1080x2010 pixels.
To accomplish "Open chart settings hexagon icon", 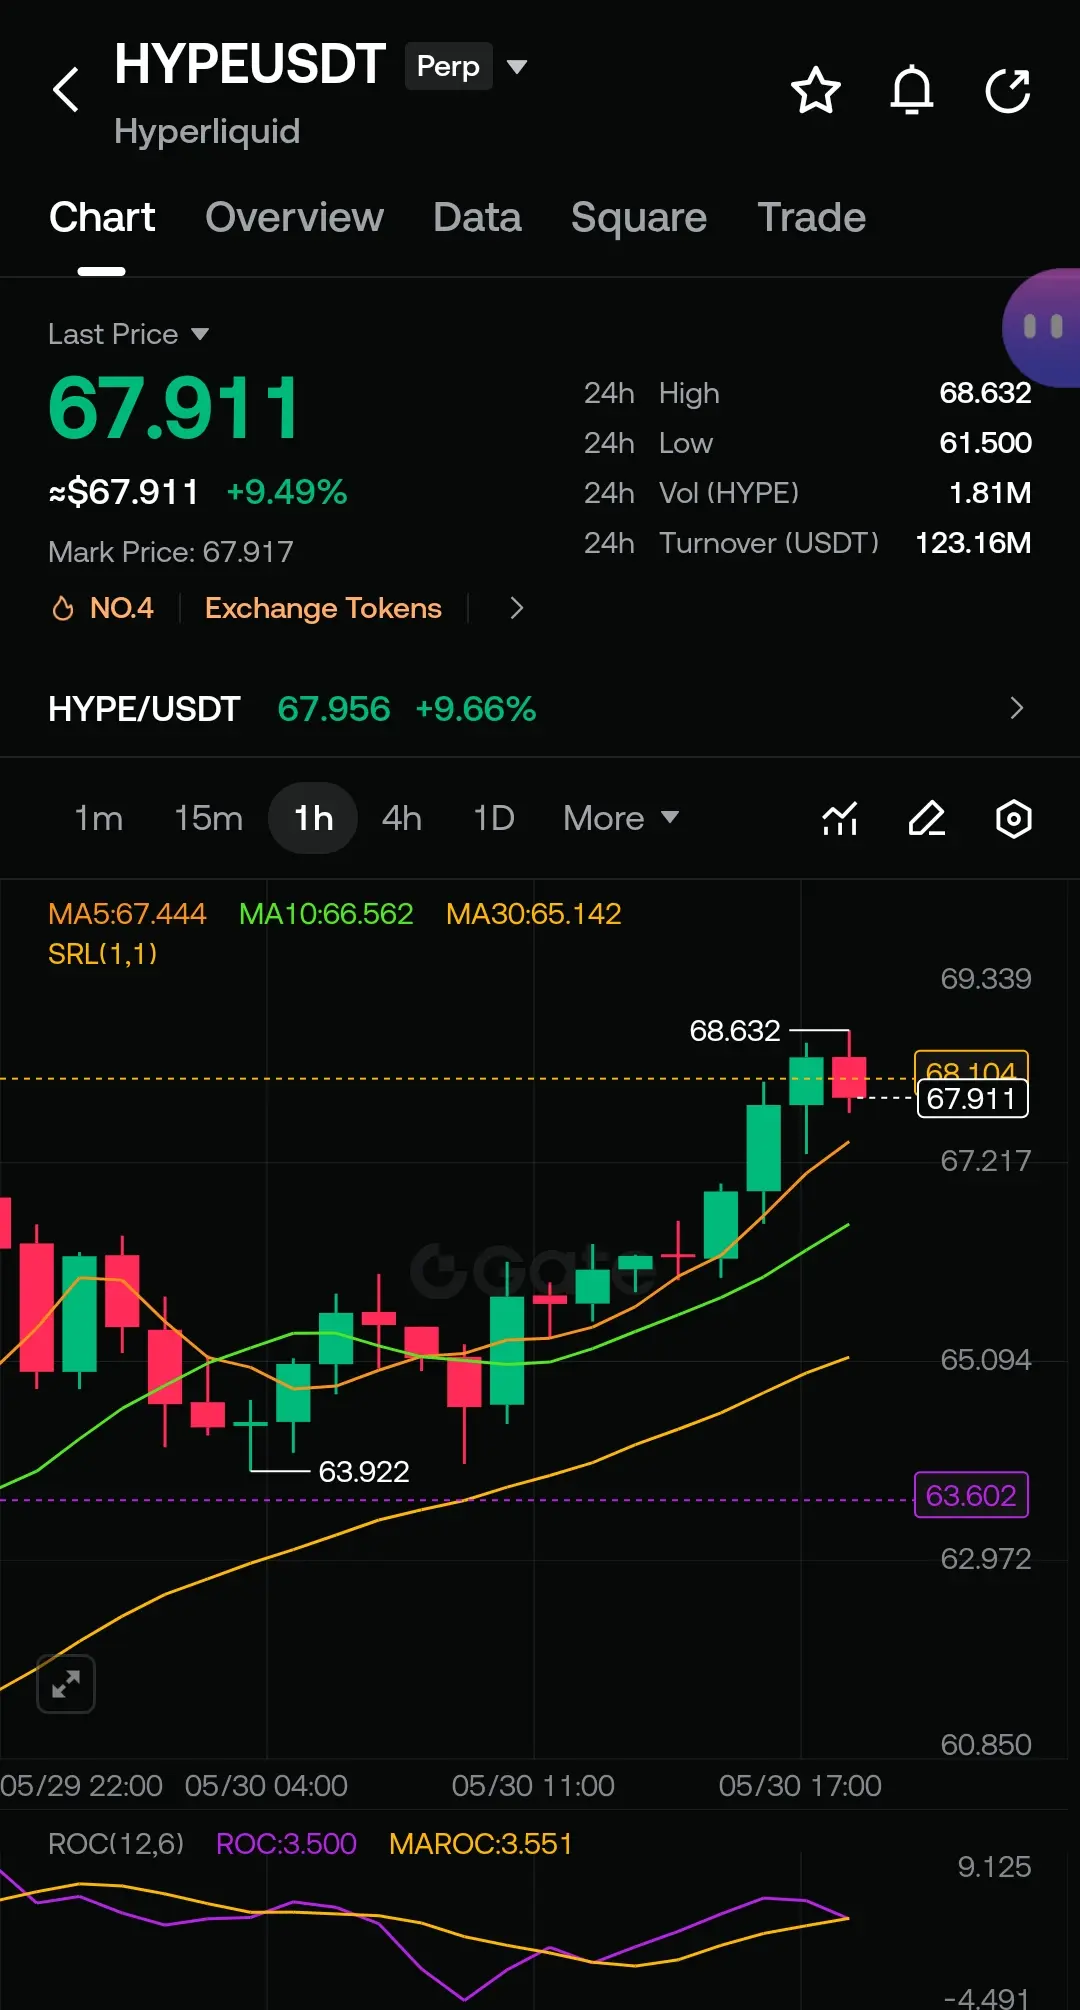I will [x=1014, y=819].
